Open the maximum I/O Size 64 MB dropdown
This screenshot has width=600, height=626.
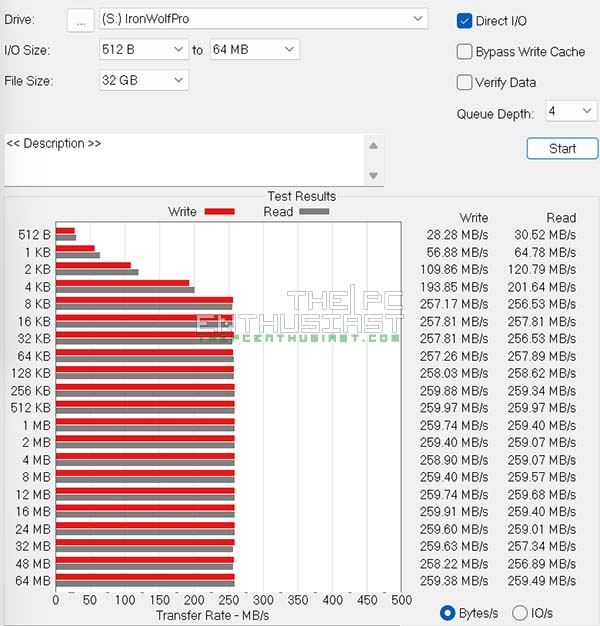click(255, 50)
